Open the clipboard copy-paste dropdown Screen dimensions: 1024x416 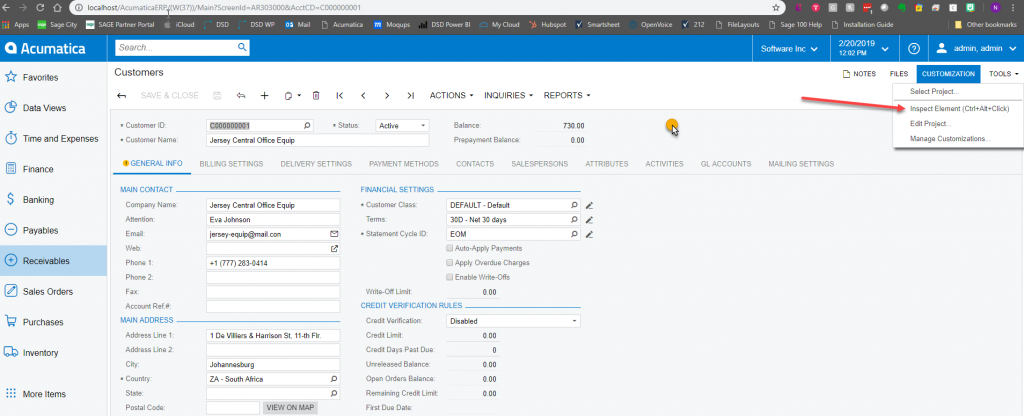(x=293, y=95)
